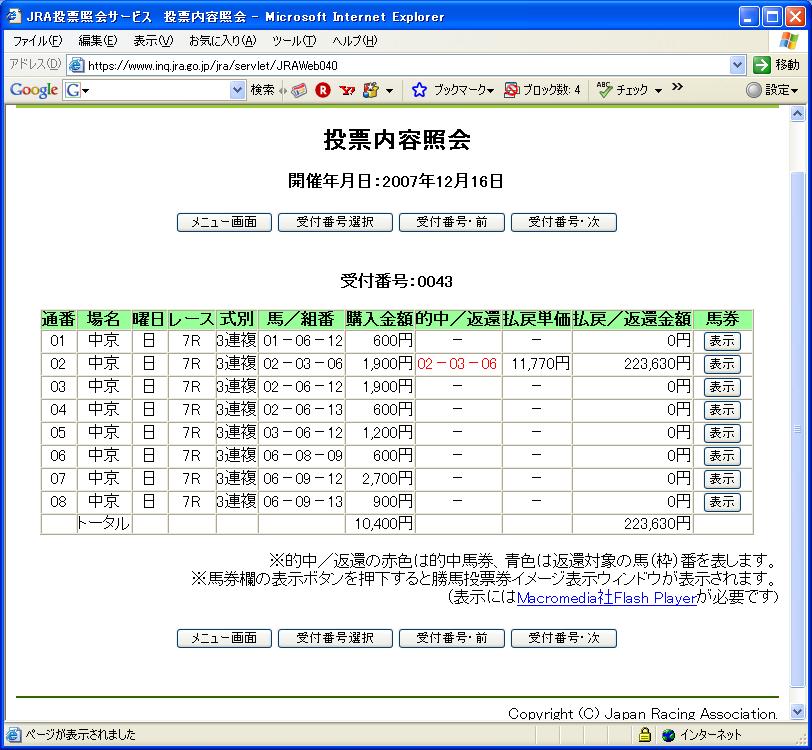Click the Windows flag logo throbber
The image size is (812, 750).
click(789, 41)
